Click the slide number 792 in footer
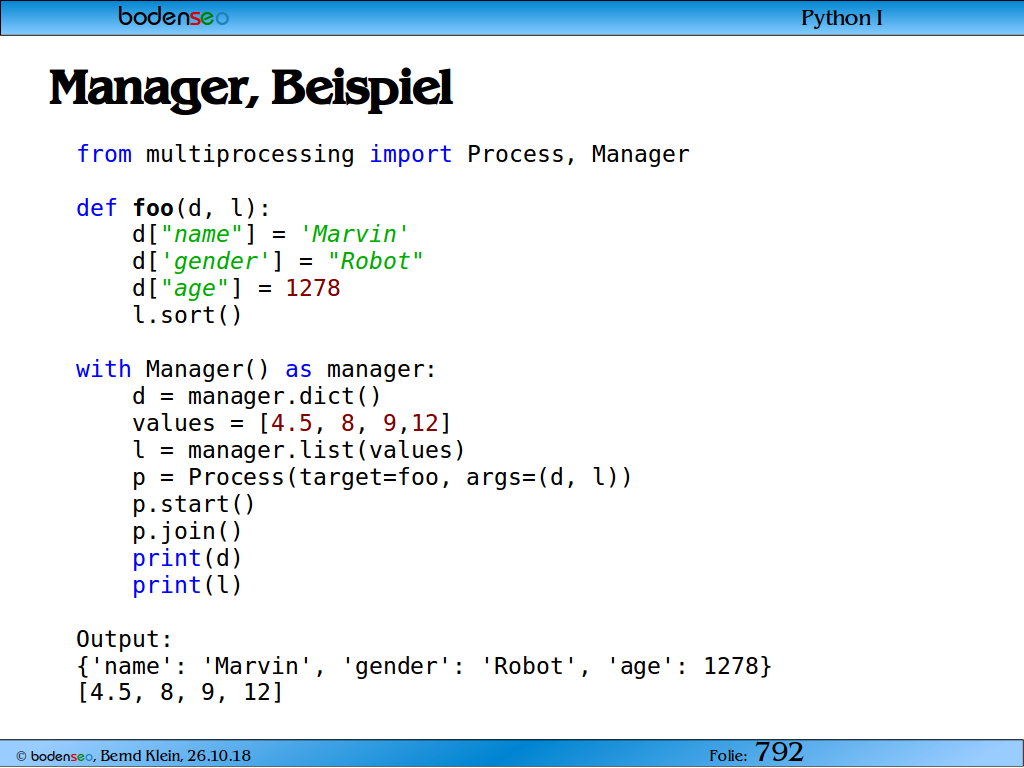The width and height of the screenshot is (1024, 768). [779, 752]
